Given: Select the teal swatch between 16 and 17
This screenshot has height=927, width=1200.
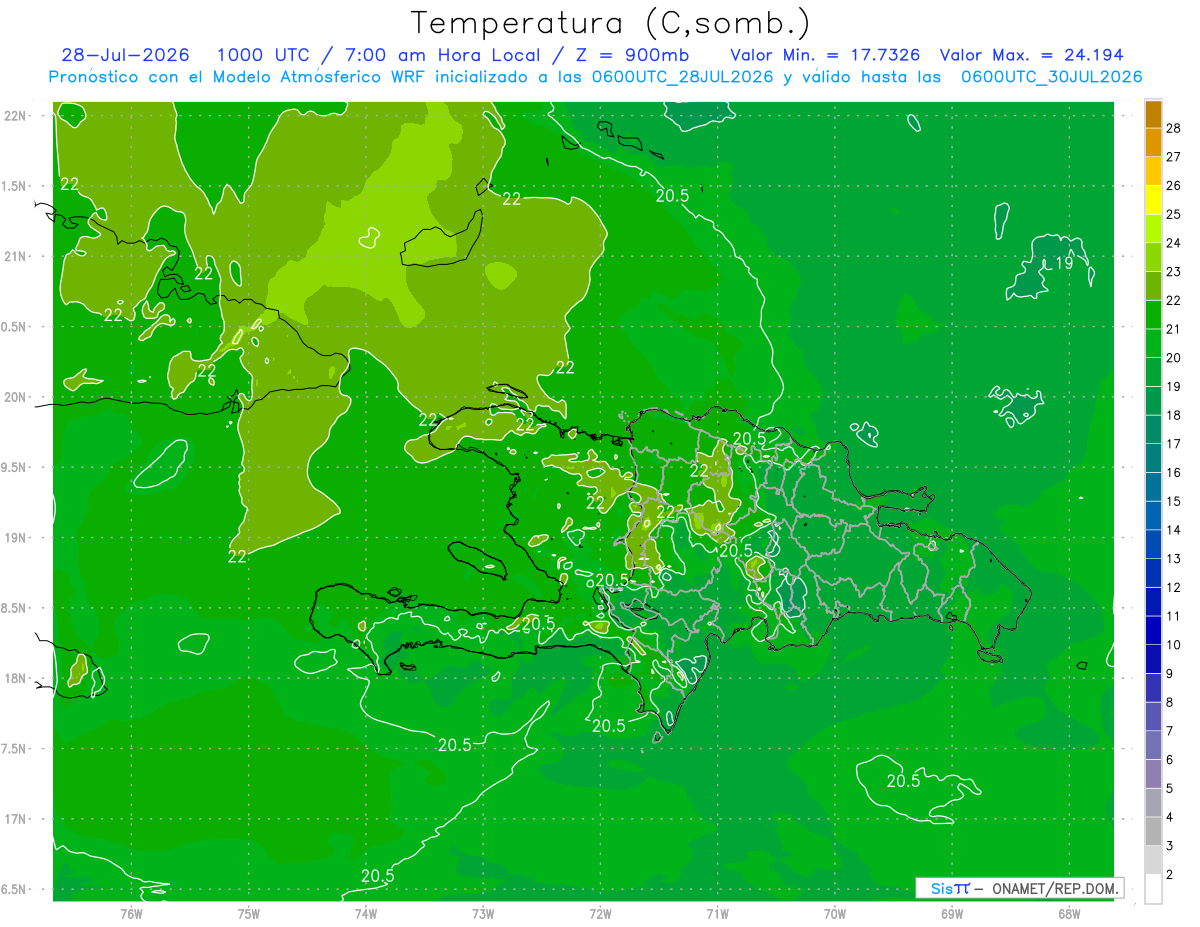Looking at the screenshot, I should pyautogui.click(x=1153, y=459).
